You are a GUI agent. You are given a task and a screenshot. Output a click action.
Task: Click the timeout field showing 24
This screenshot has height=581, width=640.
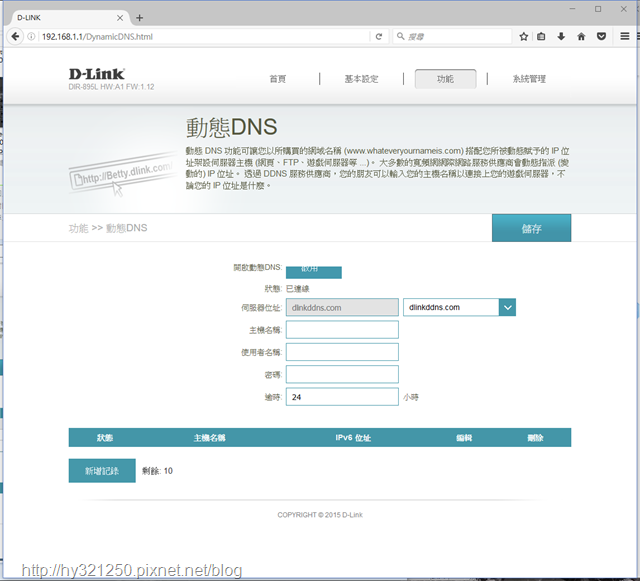pos(342,397)
